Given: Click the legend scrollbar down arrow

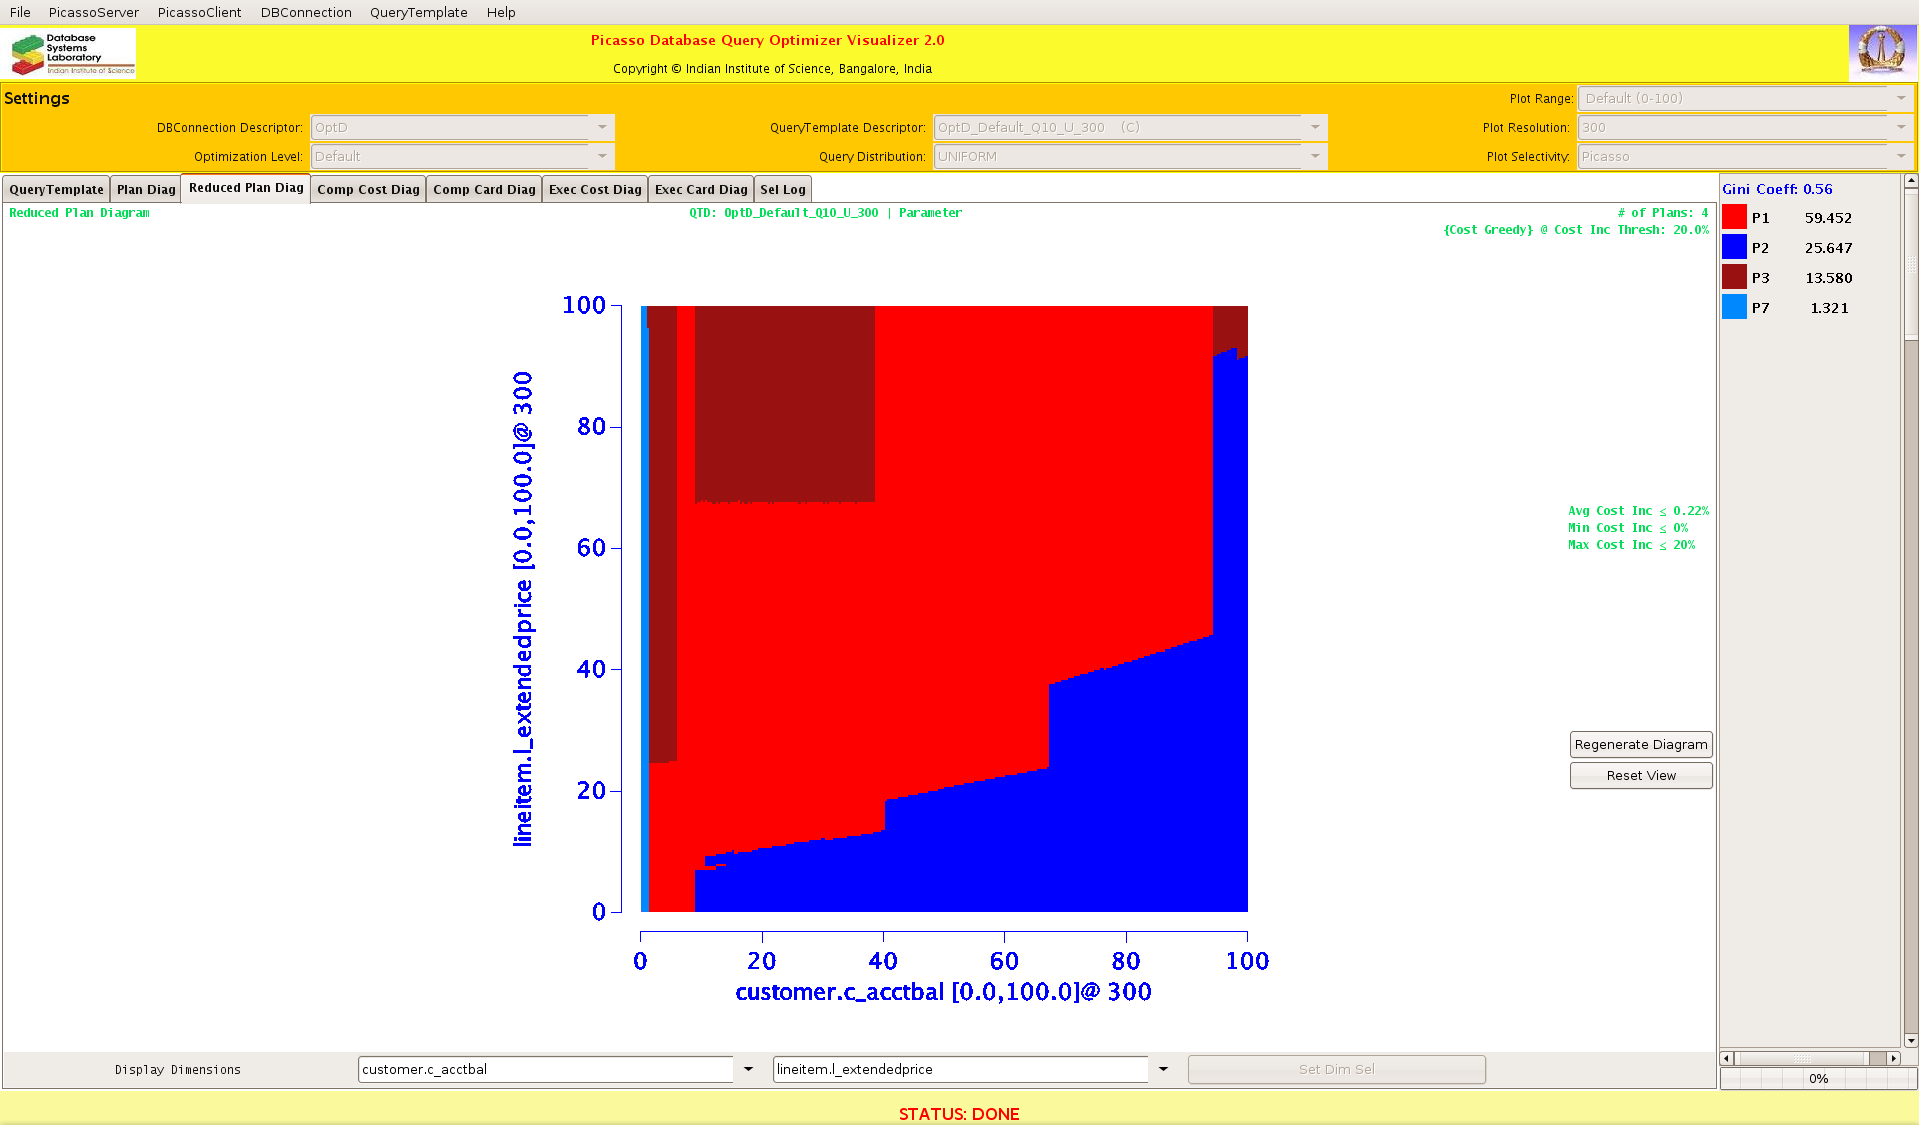Looking at the screenshot, I should click(x=1910, y=1040).
